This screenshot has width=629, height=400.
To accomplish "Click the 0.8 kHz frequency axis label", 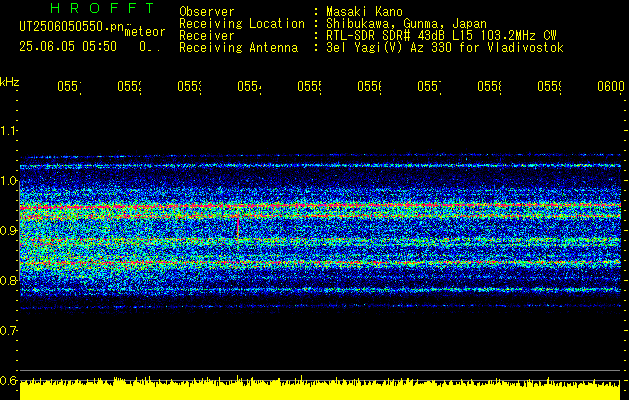I will click(8, 280).
